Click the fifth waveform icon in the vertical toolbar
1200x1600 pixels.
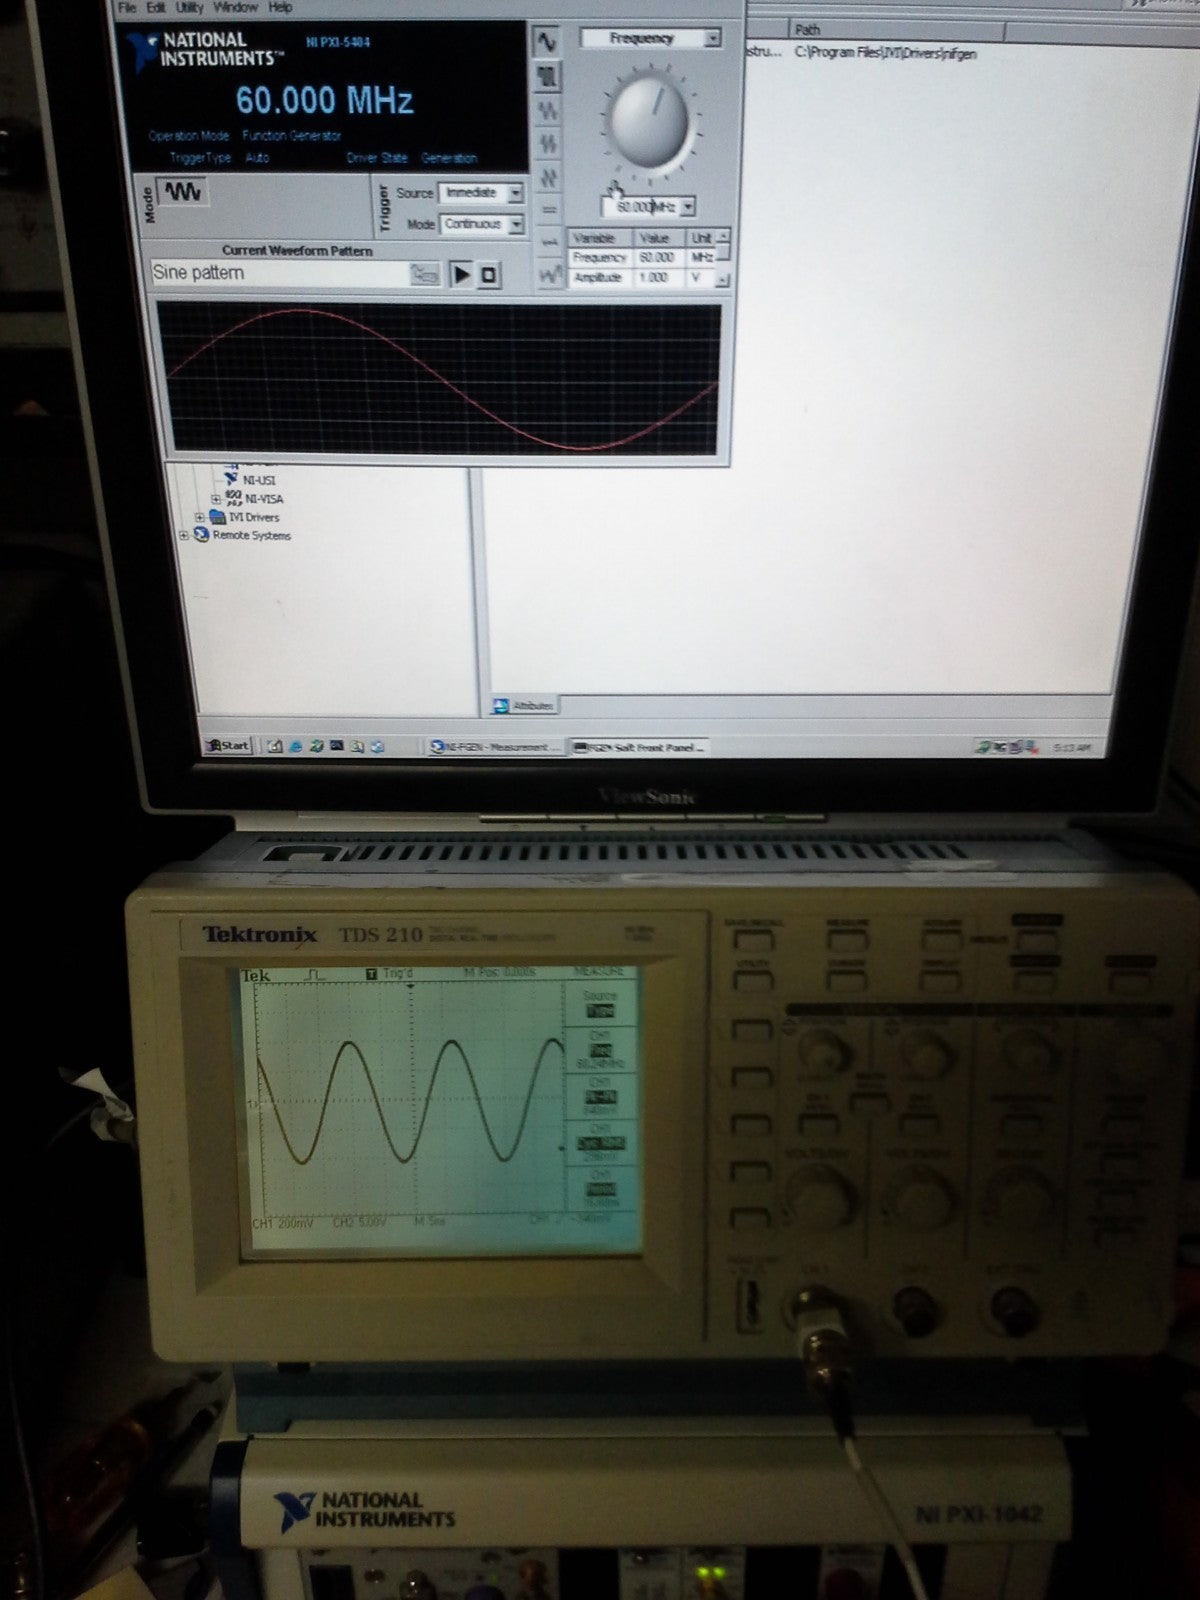point(549,178)
